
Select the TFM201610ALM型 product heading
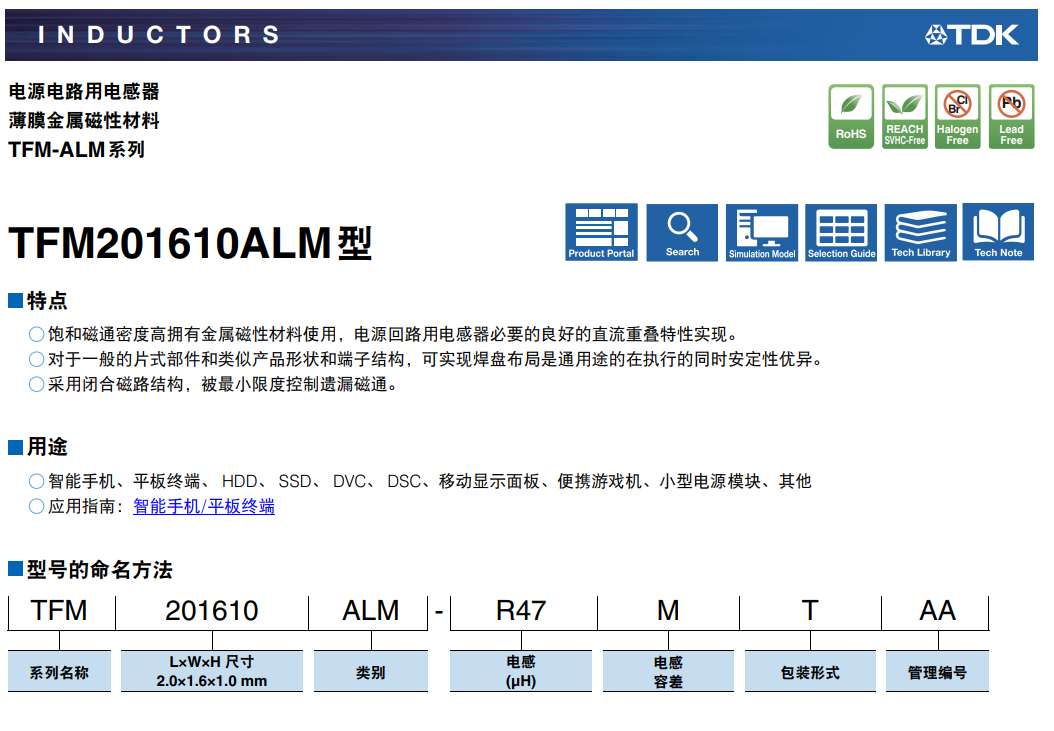tap(190, 242)
